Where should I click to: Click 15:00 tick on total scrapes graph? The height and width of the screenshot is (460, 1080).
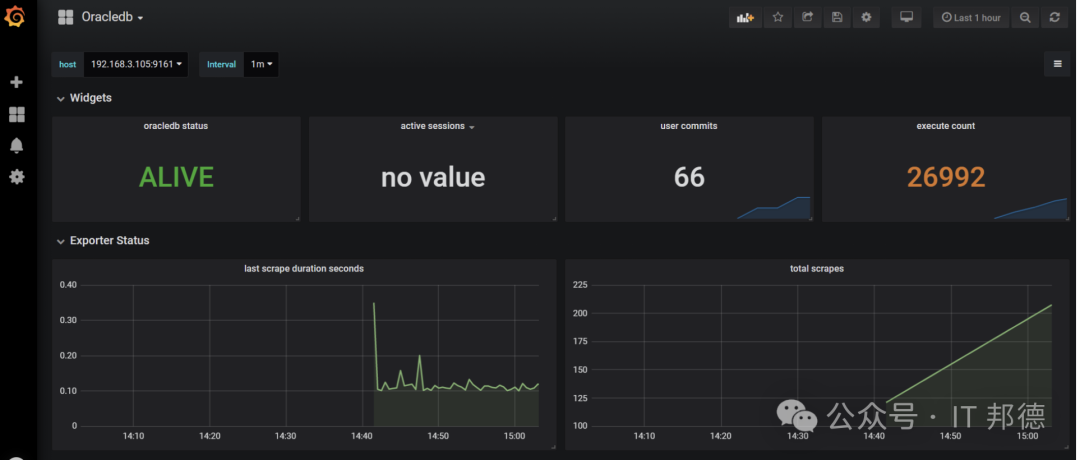point(1028,436)
